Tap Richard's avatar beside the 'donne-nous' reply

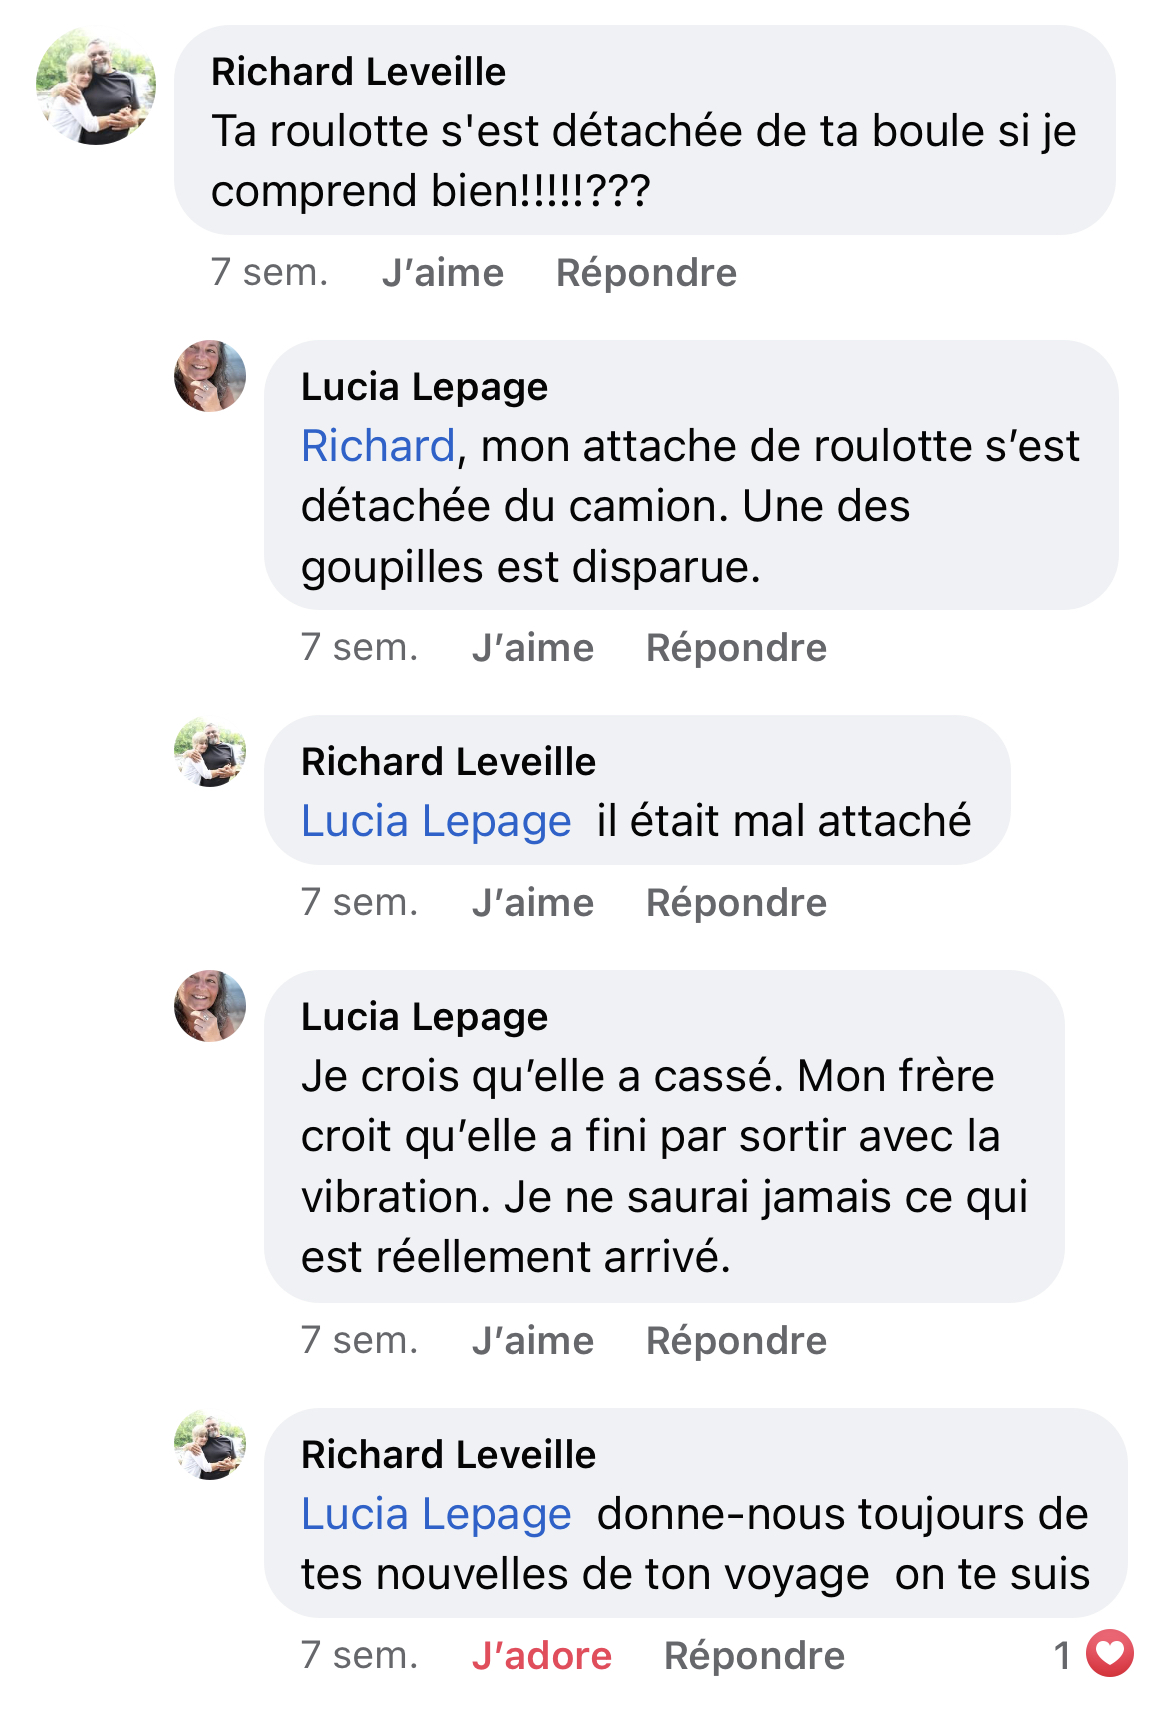210,1445
